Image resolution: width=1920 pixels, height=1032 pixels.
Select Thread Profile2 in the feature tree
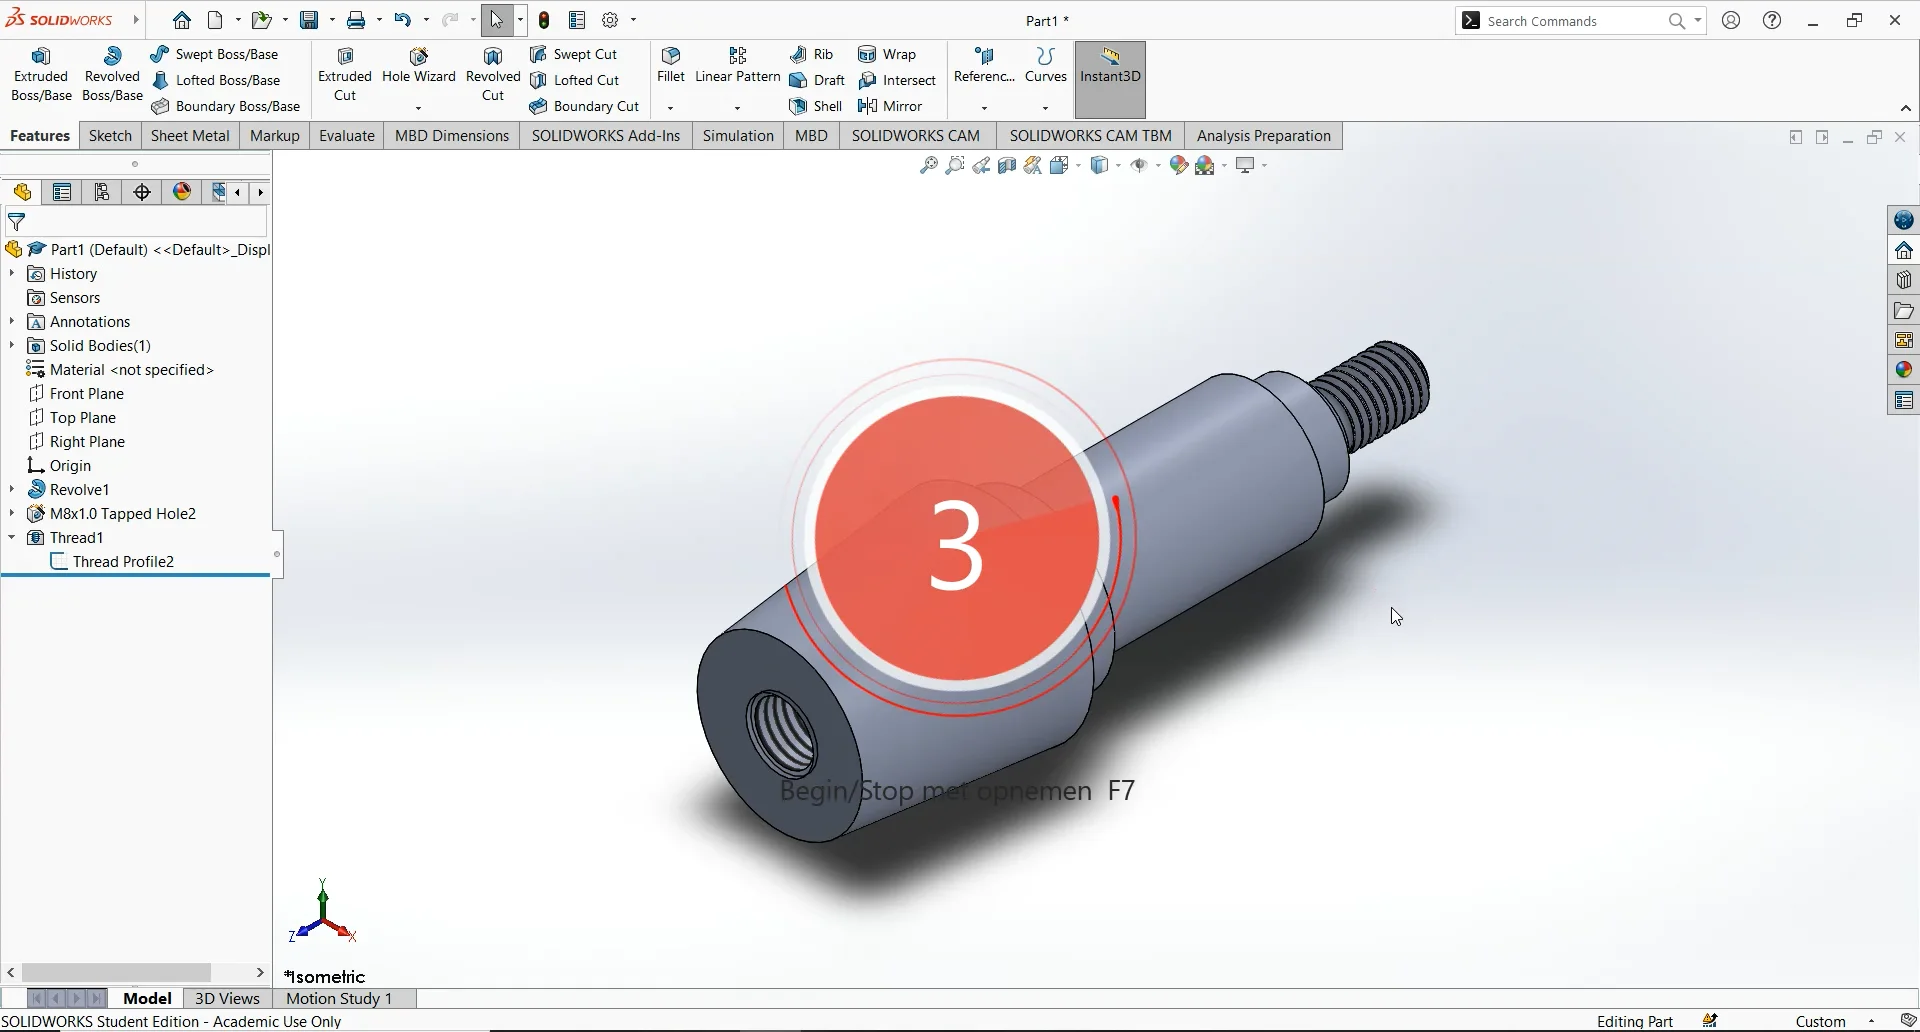[123, 561]
